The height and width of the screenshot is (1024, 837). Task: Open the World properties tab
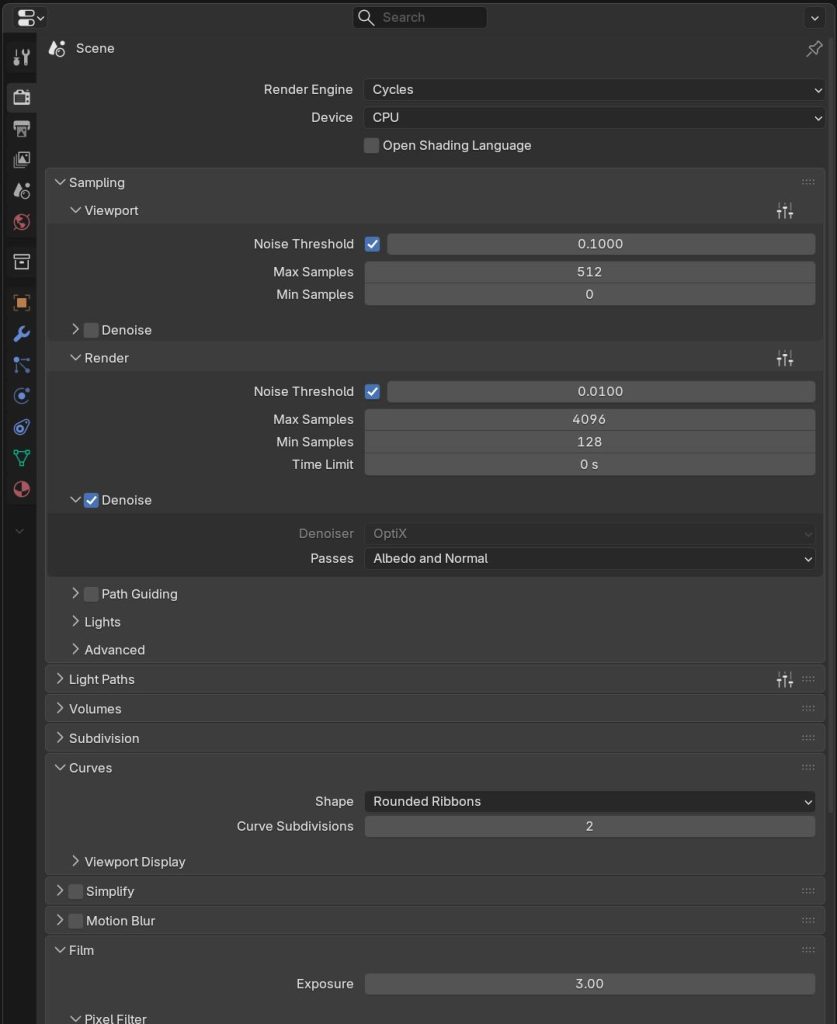[x=21, y=222]
